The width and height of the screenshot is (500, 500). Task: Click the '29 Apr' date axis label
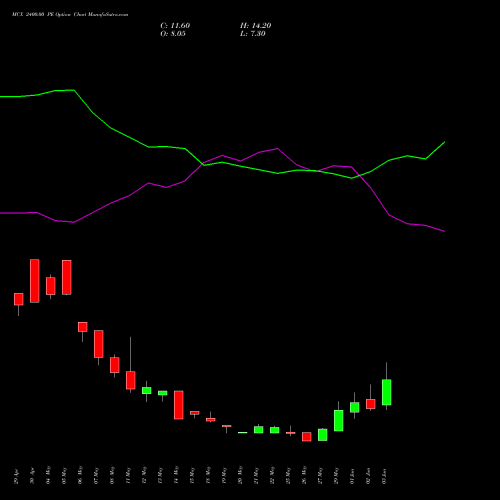(x=17, y=476)
